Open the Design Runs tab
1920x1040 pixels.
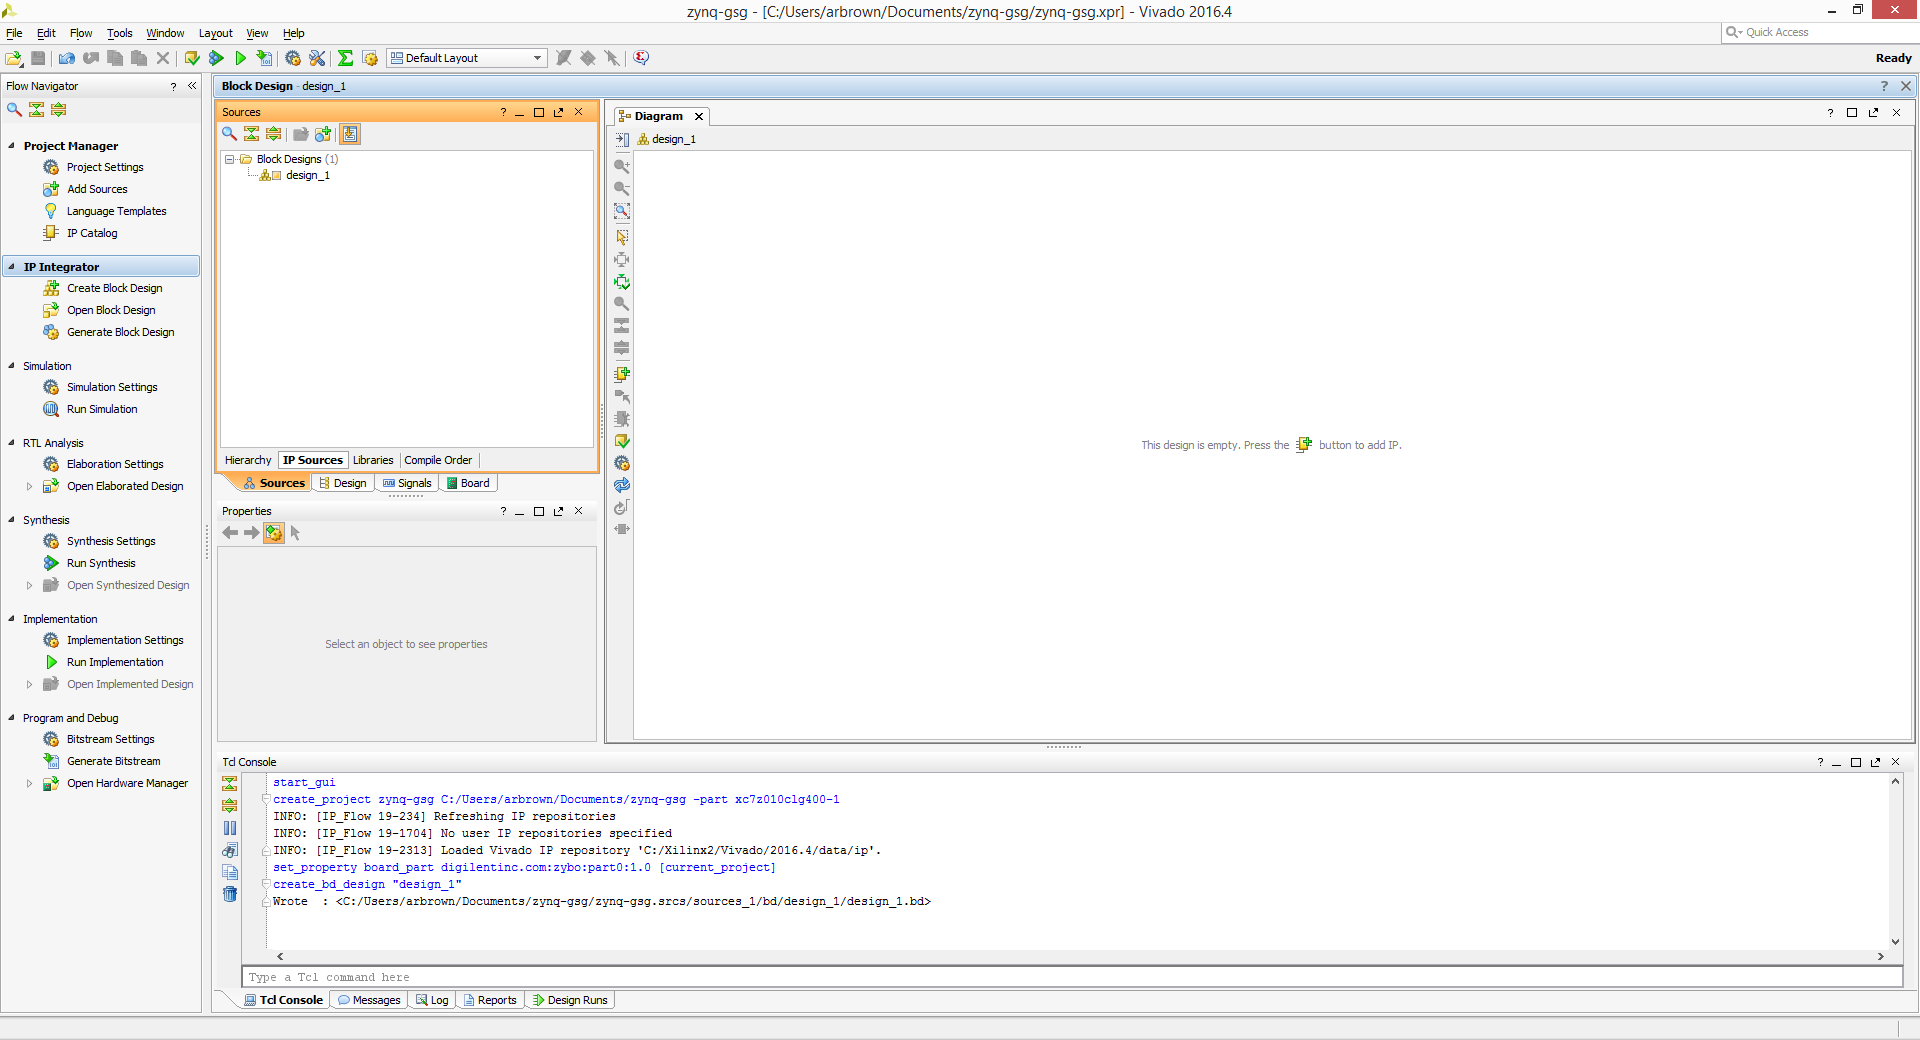pyautogui.click(x=570, y=1000)
